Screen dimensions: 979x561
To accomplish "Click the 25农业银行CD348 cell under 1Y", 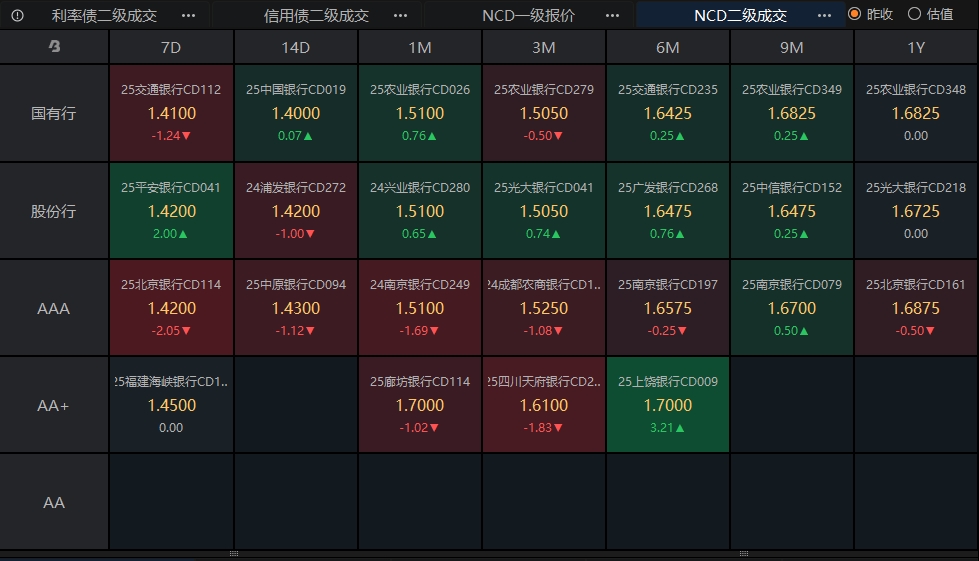I will 915,113.
